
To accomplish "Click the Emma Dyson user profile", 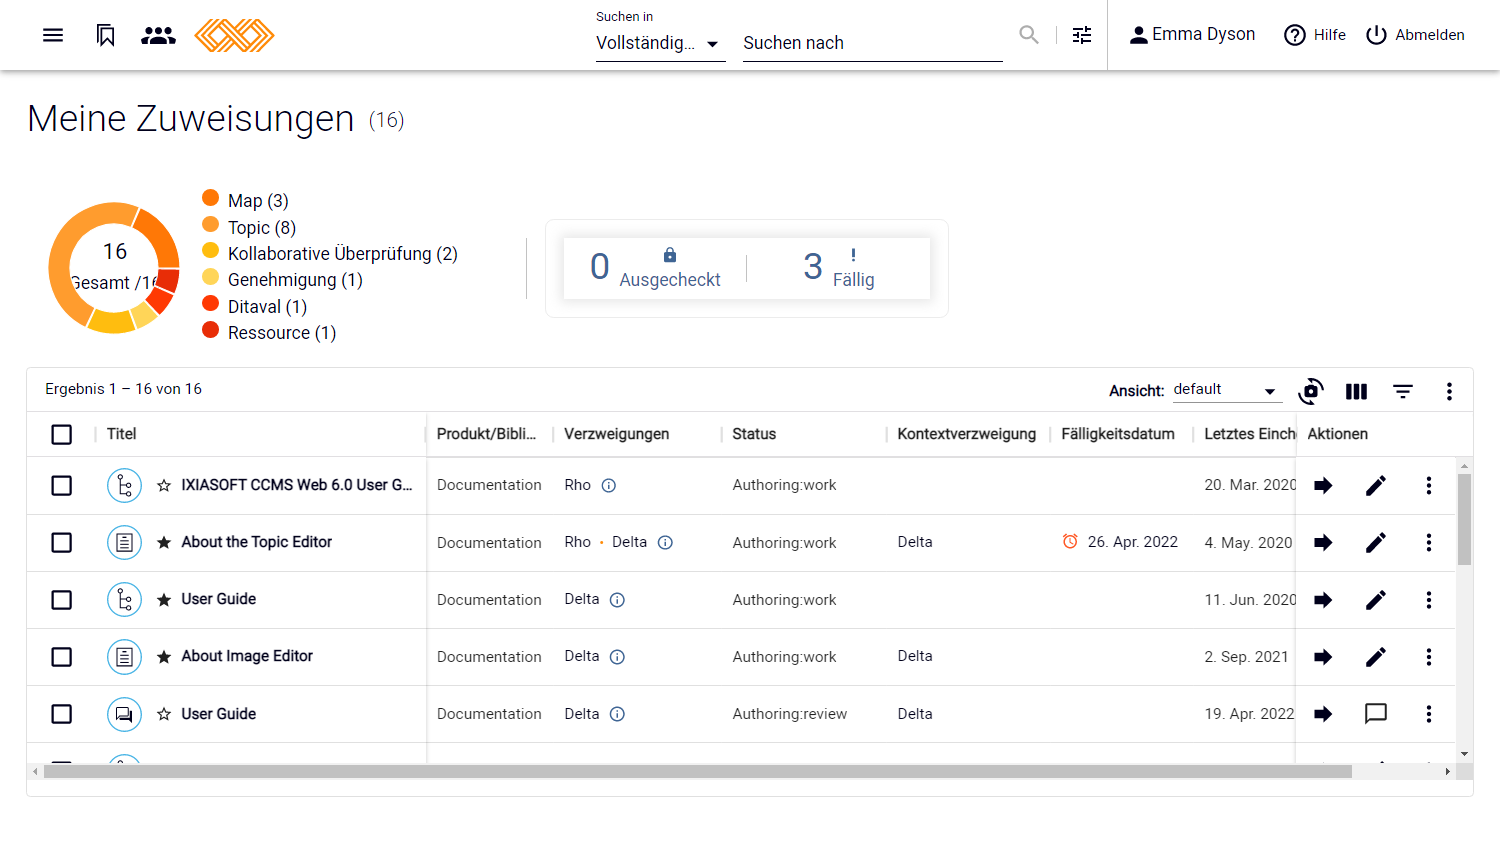I will coord(1192,35).
